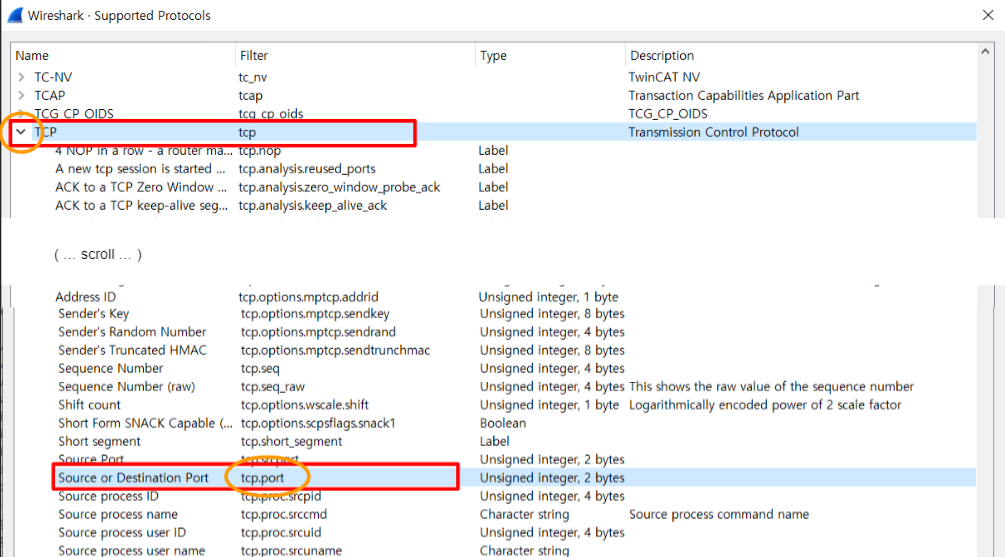Screen dimensions: 1005x557
Task: Click the tcp.options.mptcp.sendrand filter
Action: [318, 332]
